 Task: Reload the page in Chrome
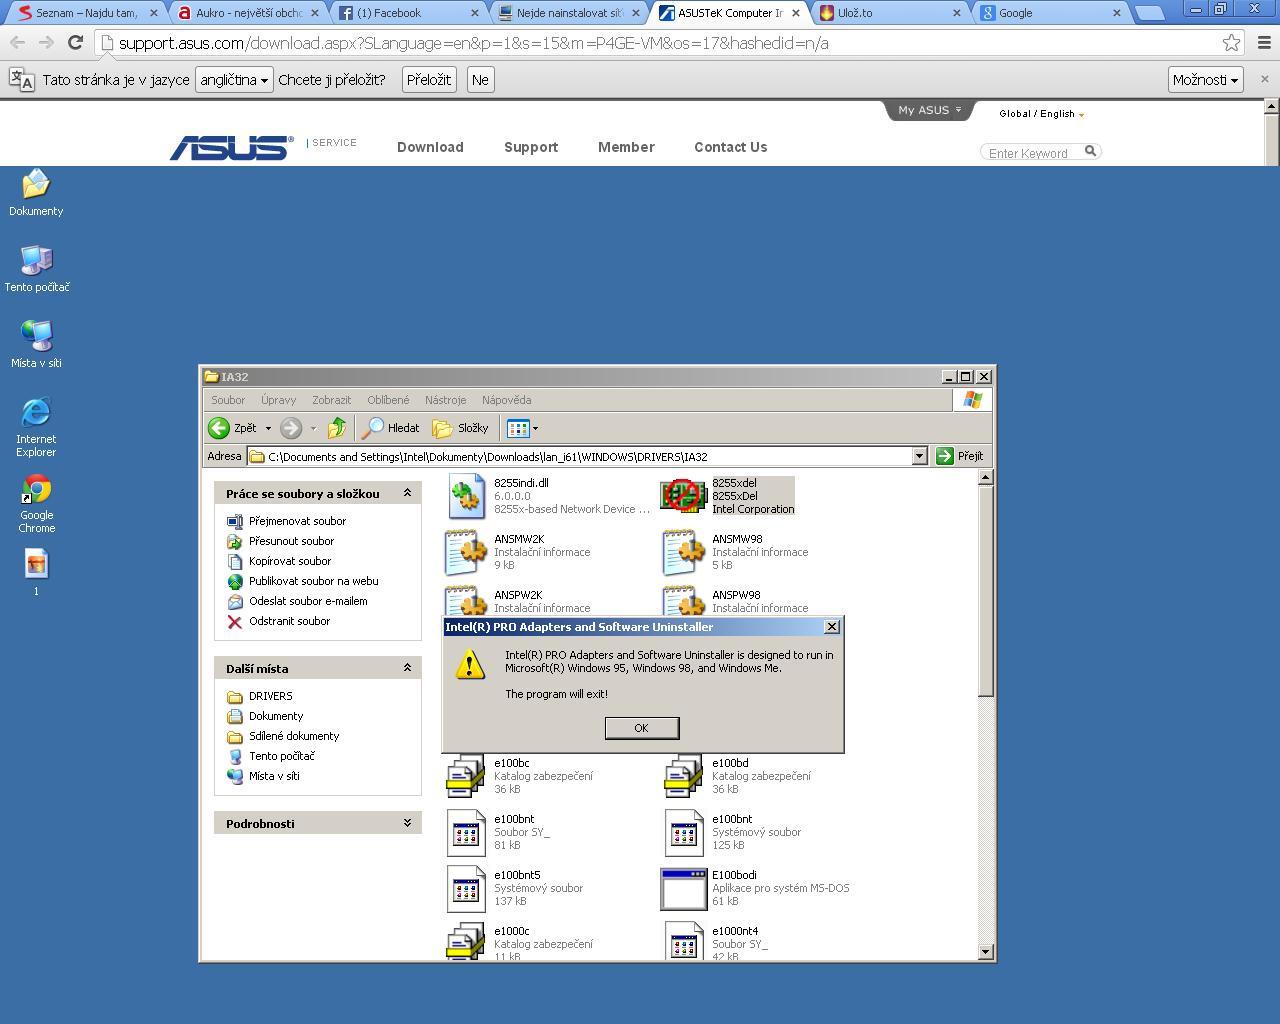(x=75, y=43)
